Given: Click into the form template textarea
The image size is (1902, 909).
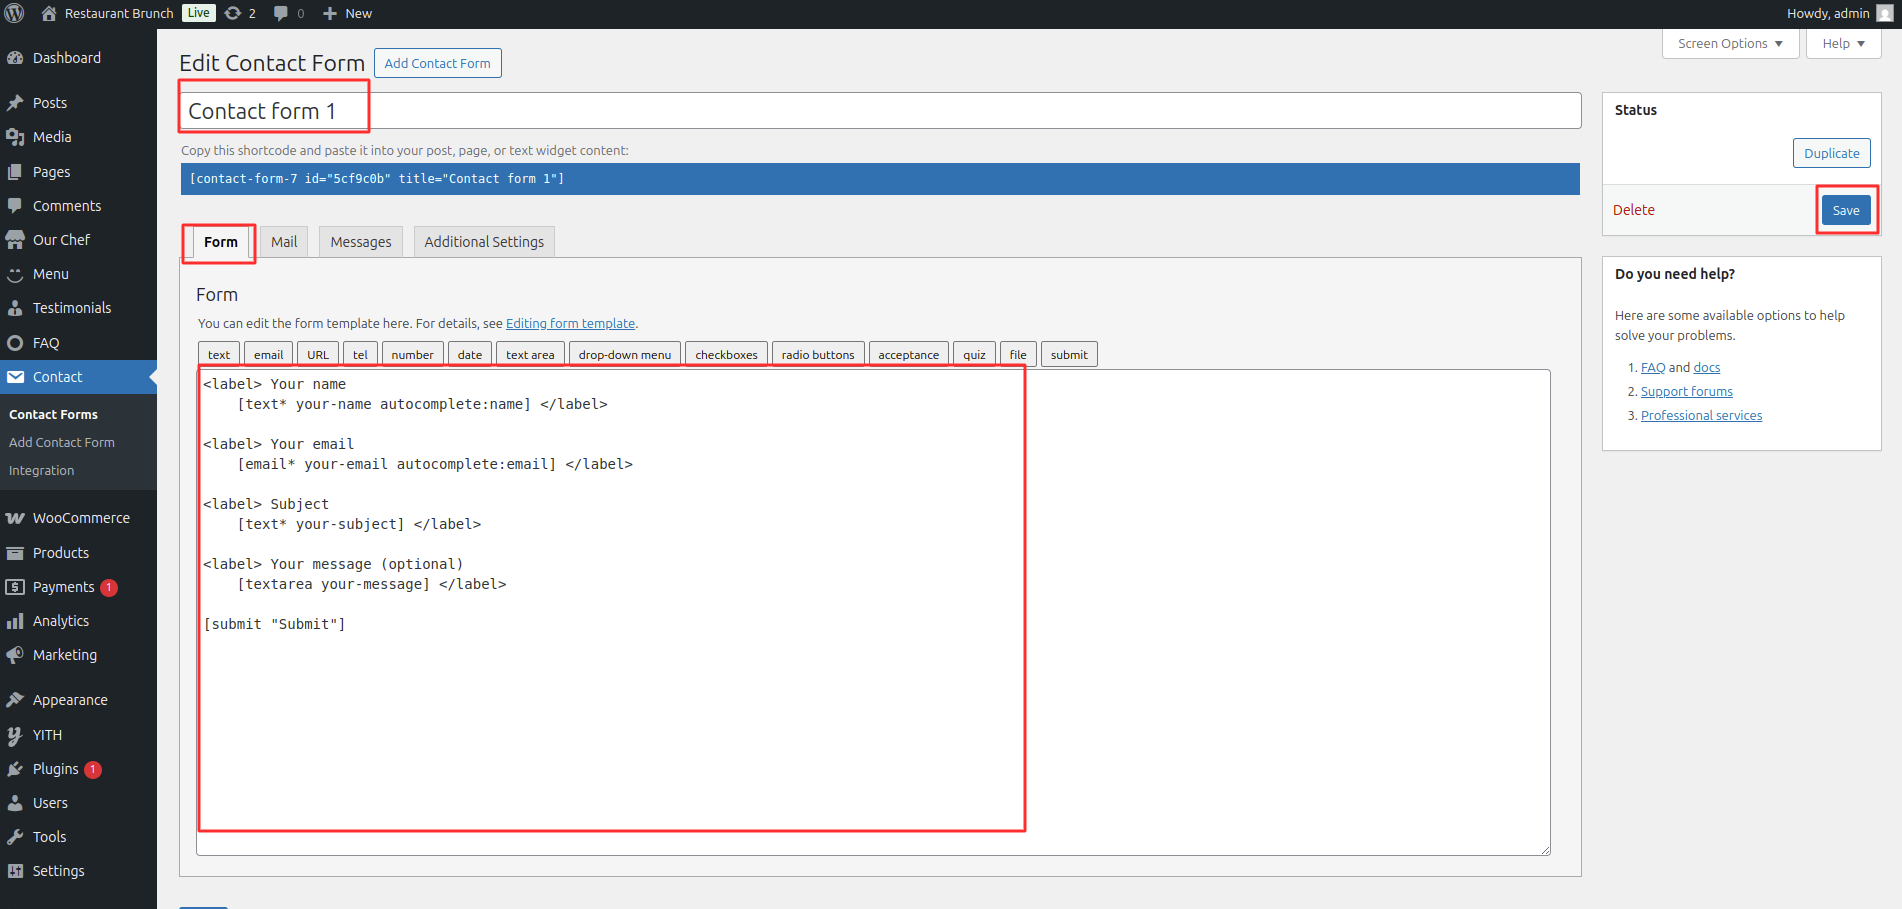Looking at the screenshot, I should click(x=873, y=612).
